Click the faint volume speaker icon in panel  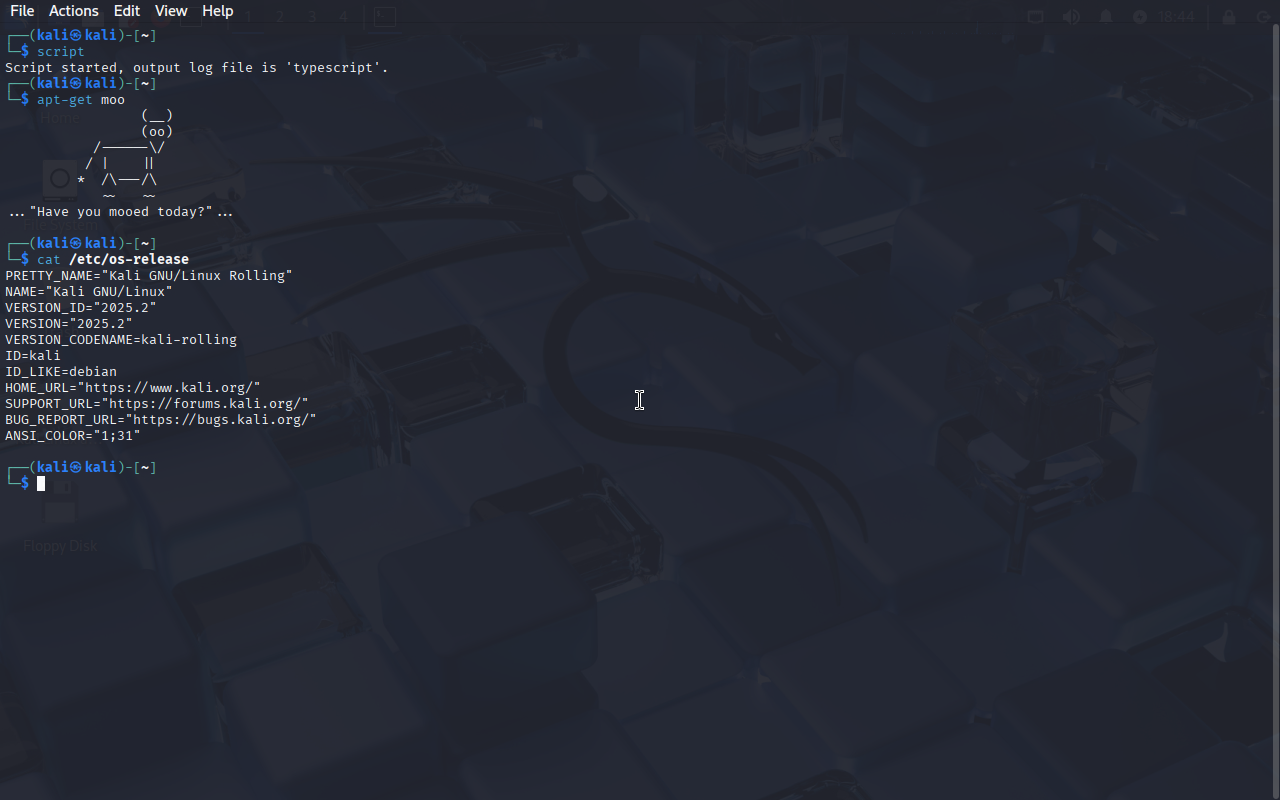[x=1071, y=17]
